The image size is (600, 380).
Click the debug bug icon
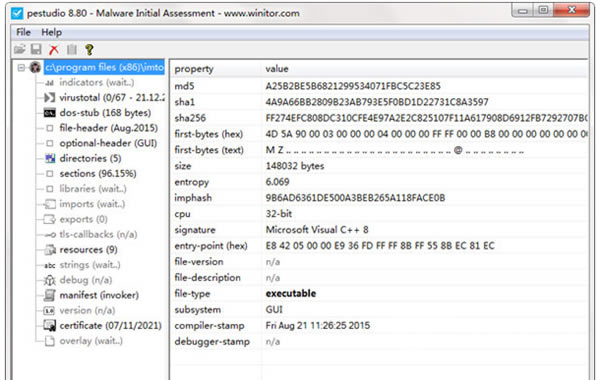point(50,281)
